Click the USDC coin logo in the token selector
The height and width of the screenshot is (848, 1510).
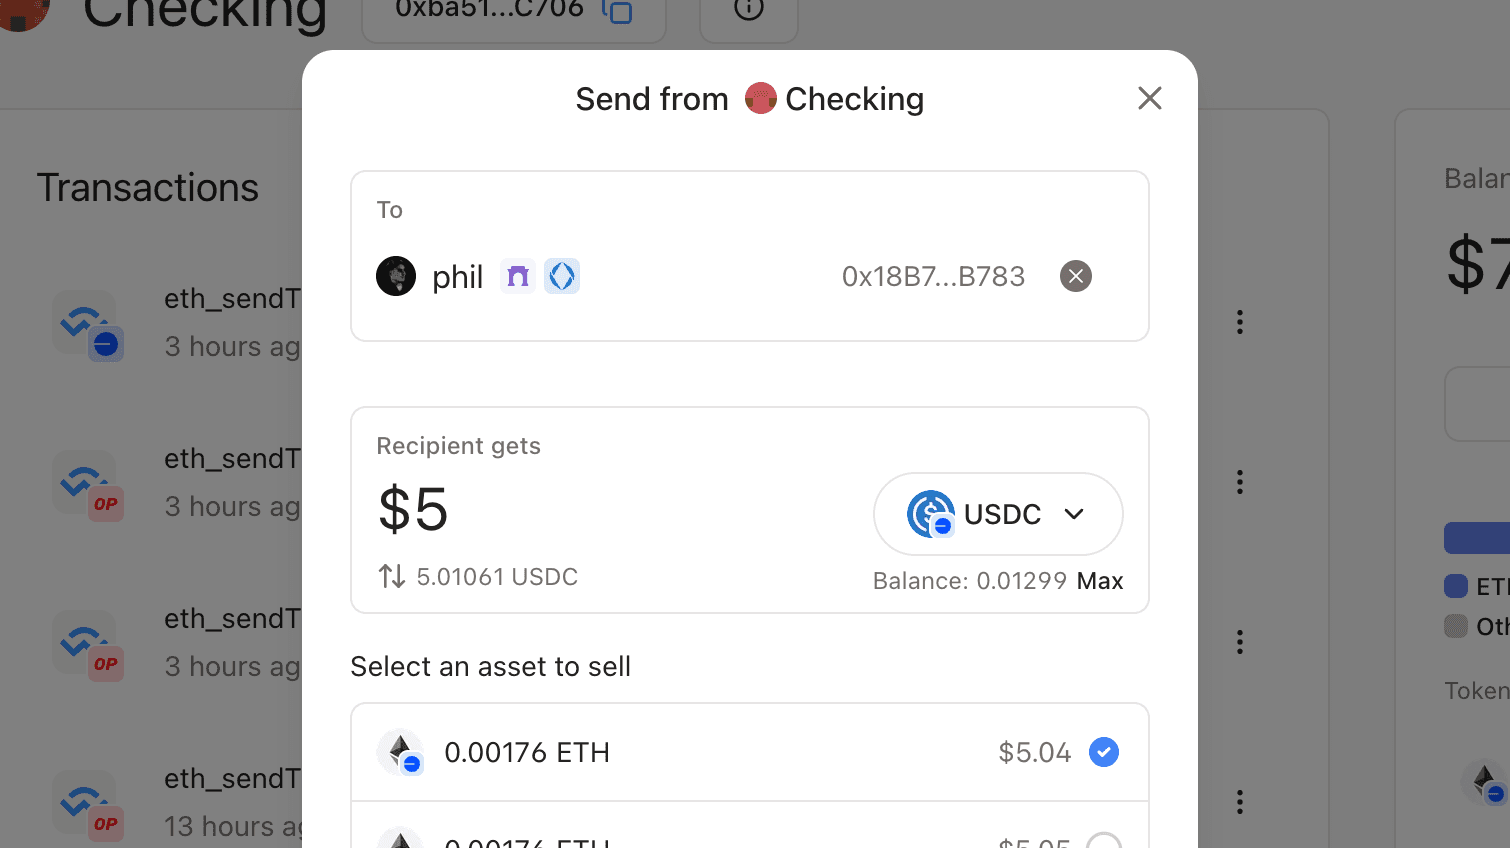click(x=931, y=514)
